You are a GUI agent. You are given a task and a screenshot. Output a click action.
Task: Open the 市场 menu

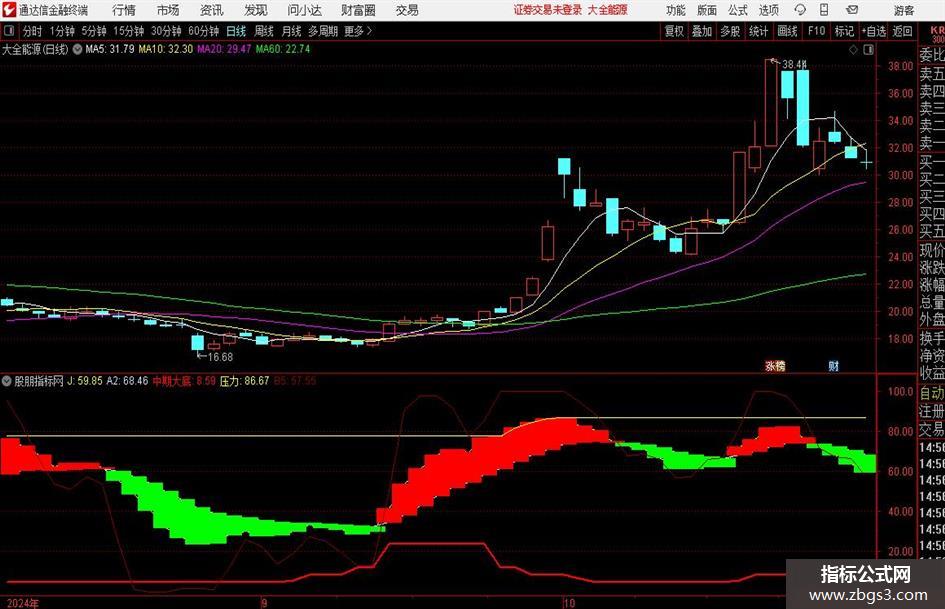(x=168, y=10)
